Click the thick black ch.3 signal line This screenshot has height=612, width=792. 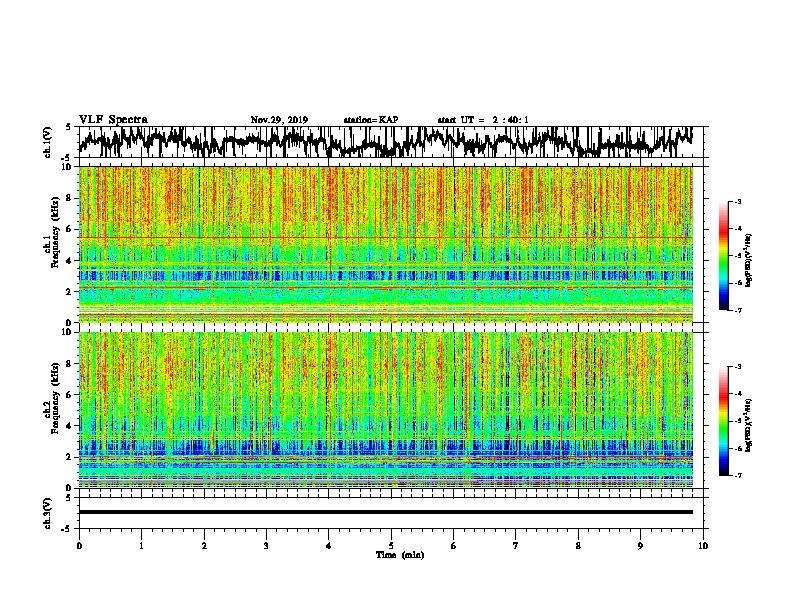386,512
